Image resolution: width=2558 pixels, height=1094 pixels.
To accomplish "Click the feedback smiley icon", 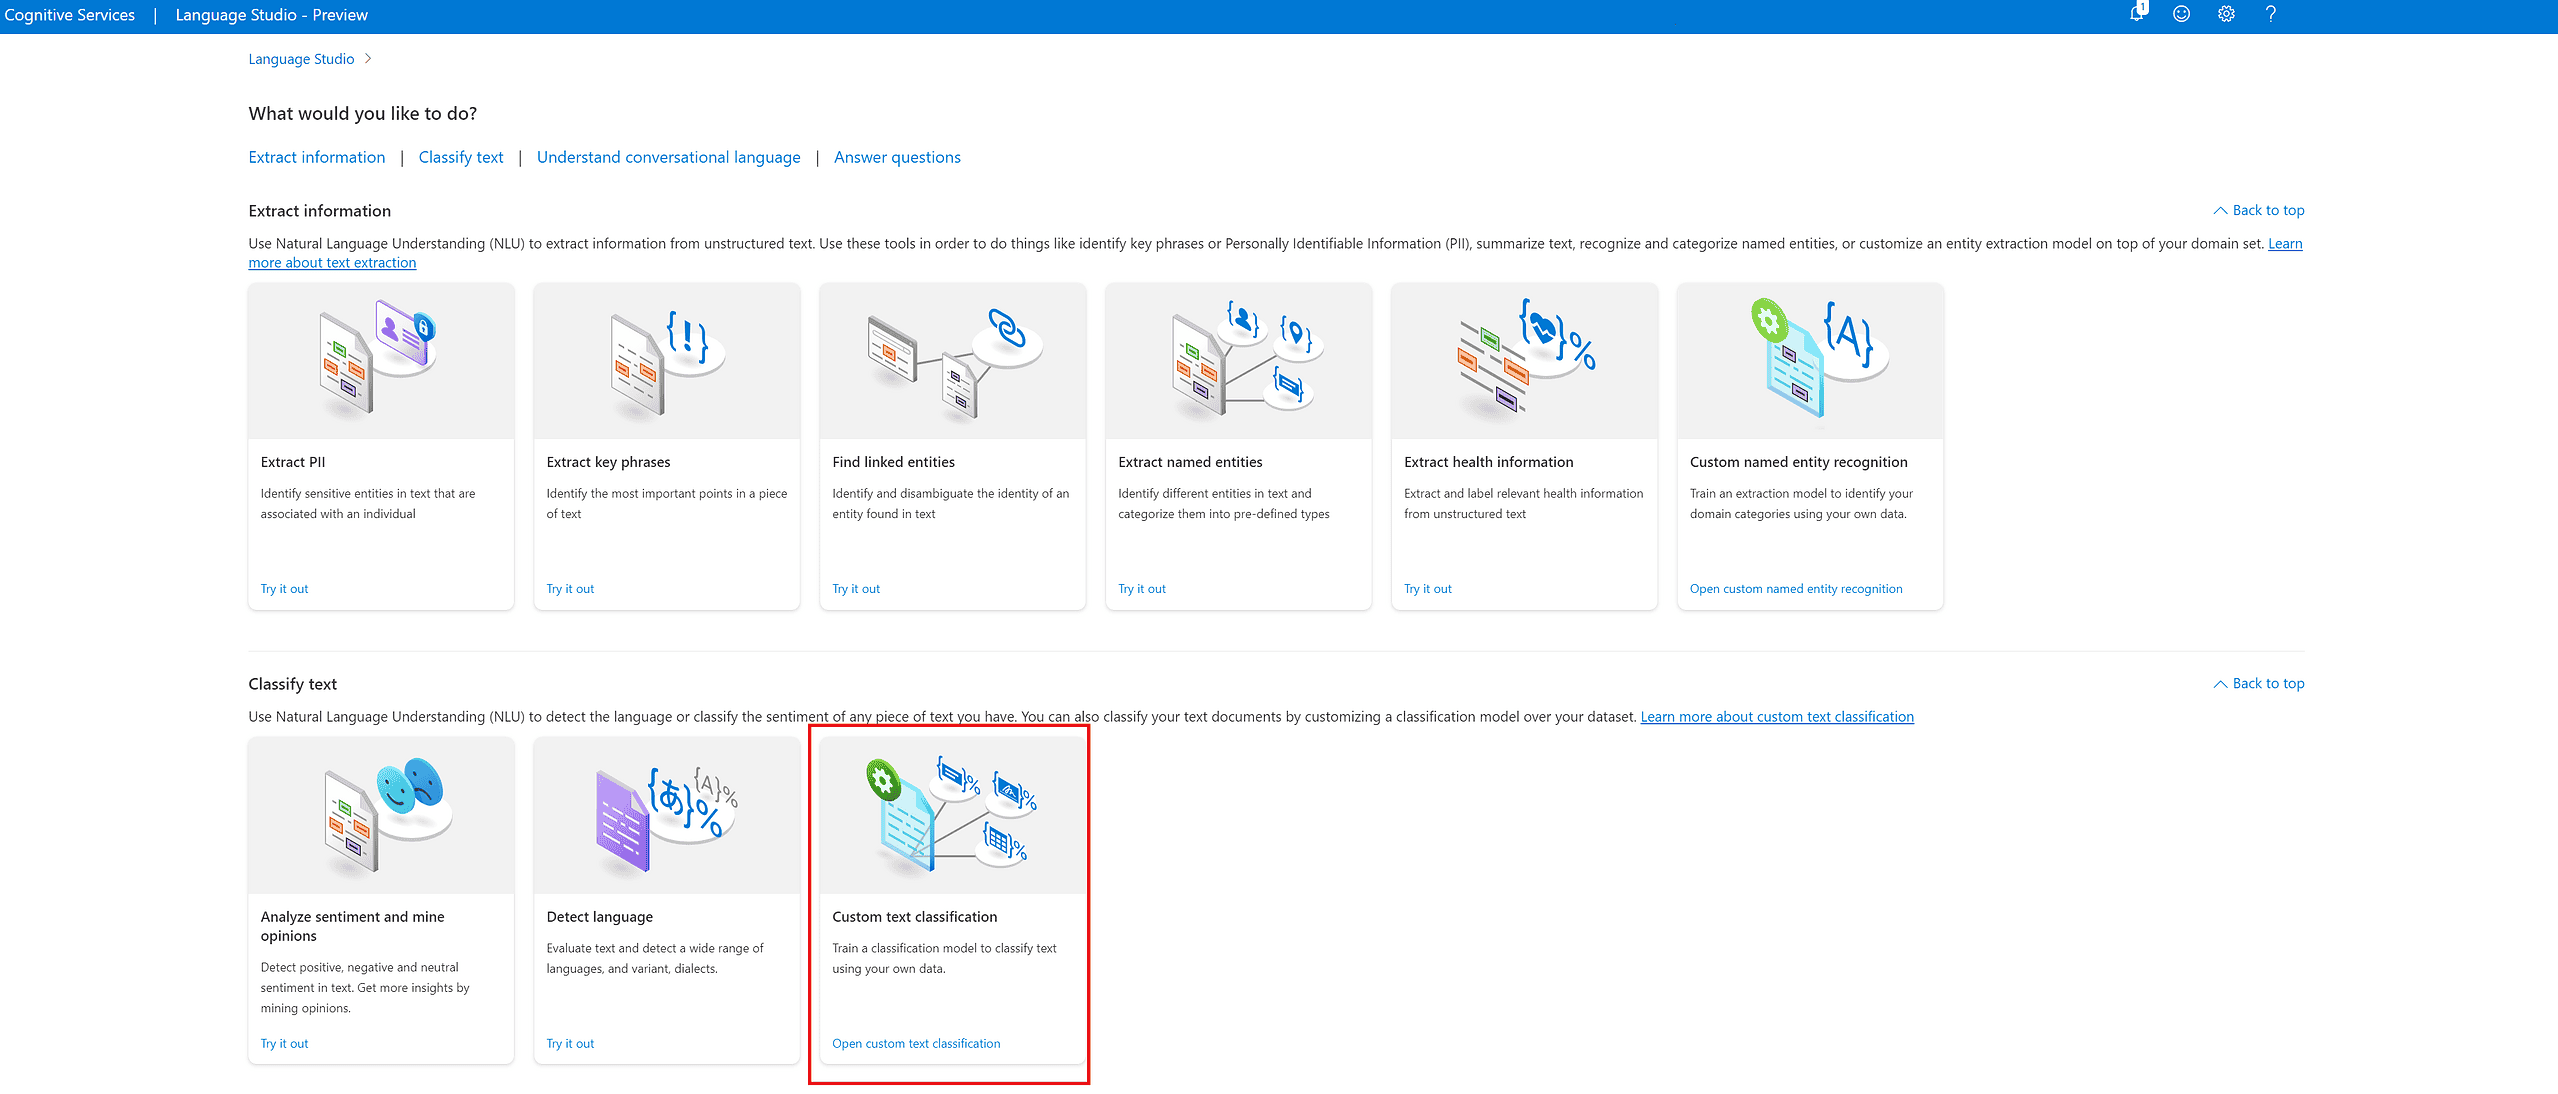I will coord(2181,14).
